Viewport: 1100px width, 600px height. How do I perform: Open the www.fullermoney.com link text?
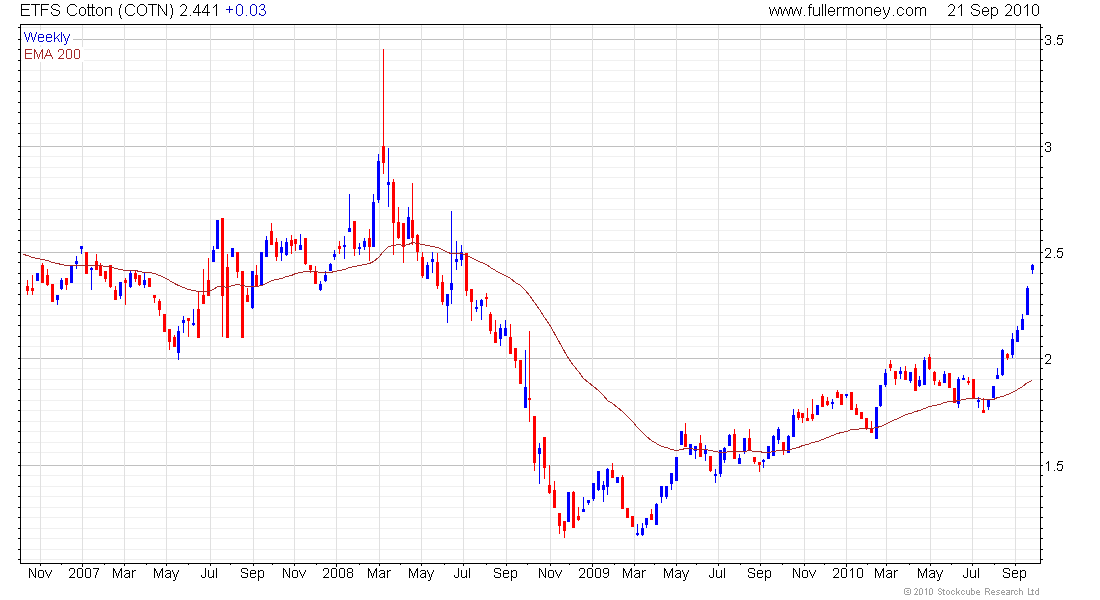click(x=847, y=11)
